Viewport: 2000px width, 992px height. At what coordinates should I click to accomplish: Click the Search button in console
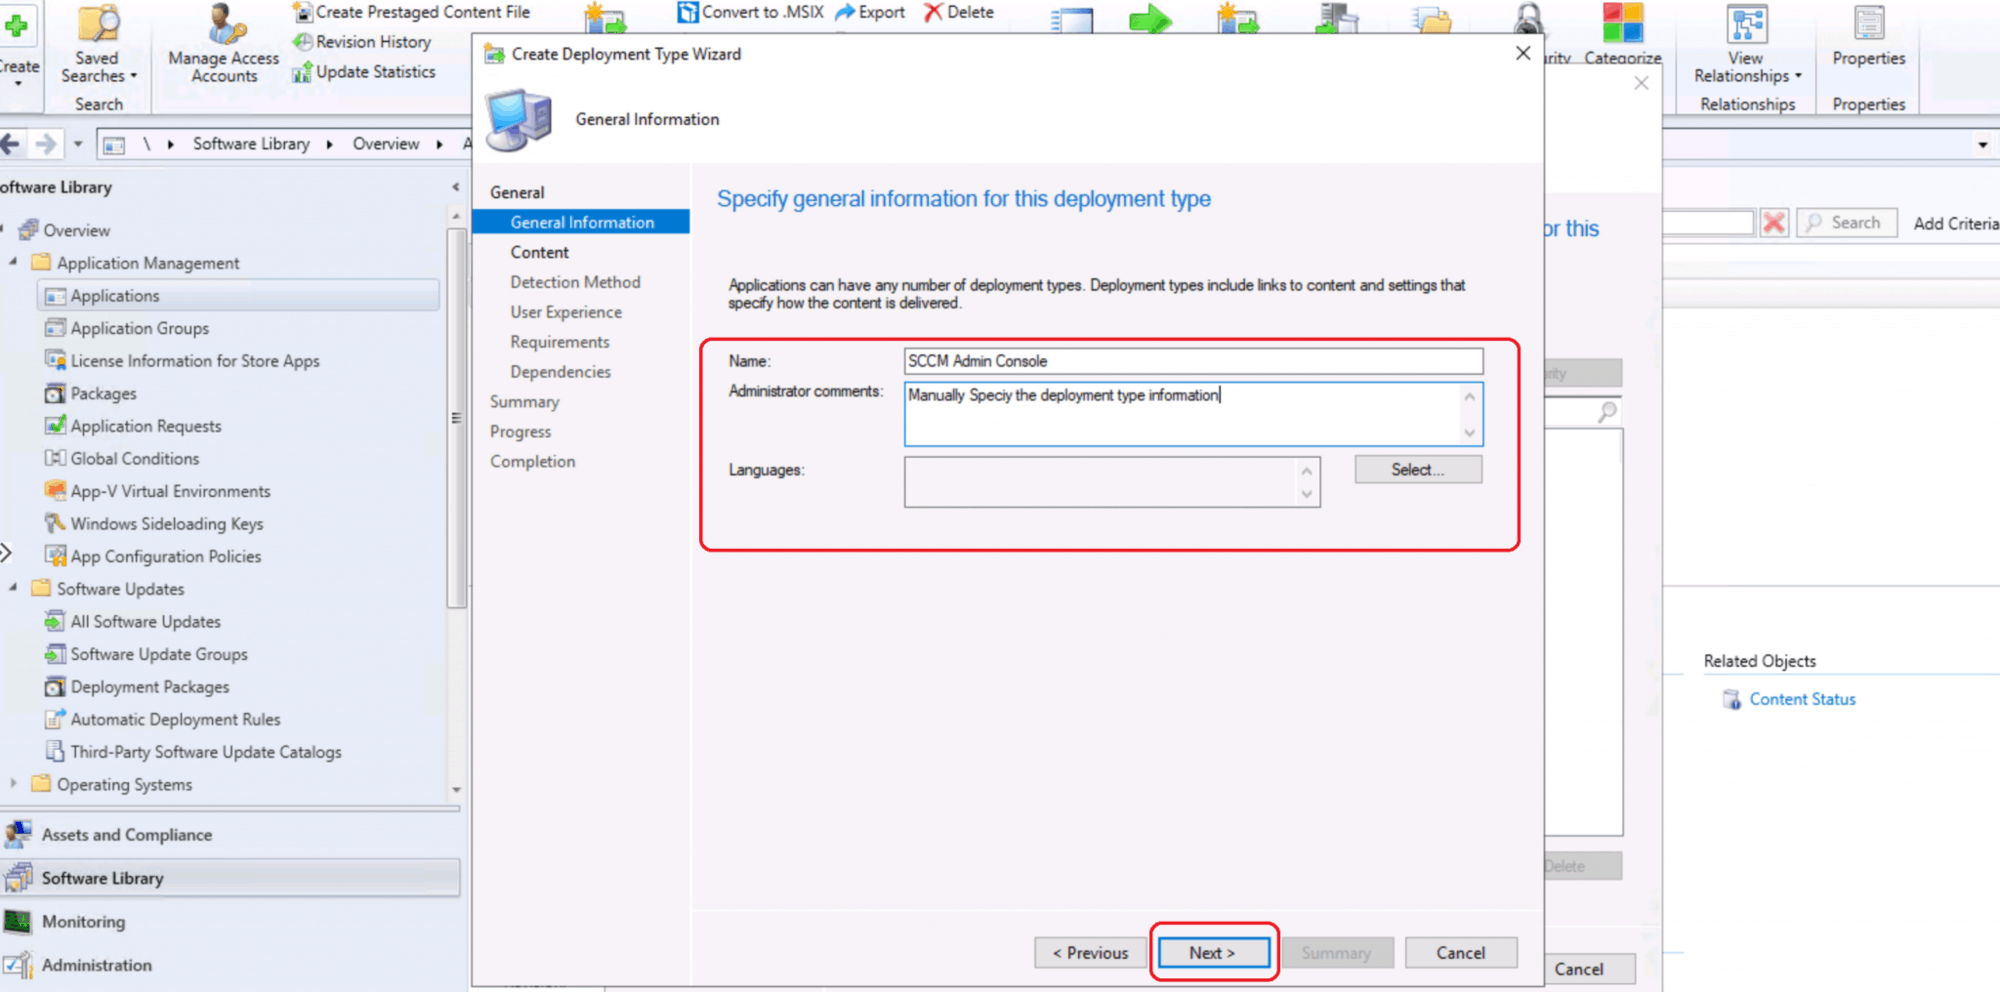click(1847, 222)
